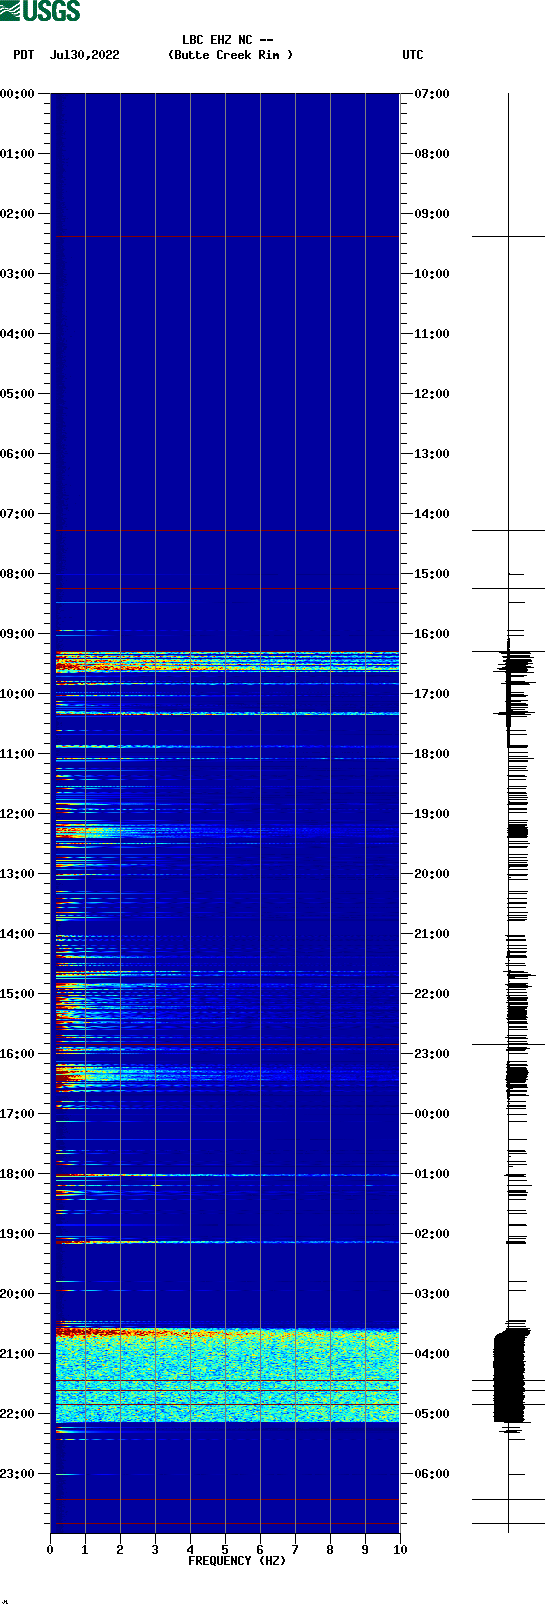Click the '16:00' UTC time label

432,634
